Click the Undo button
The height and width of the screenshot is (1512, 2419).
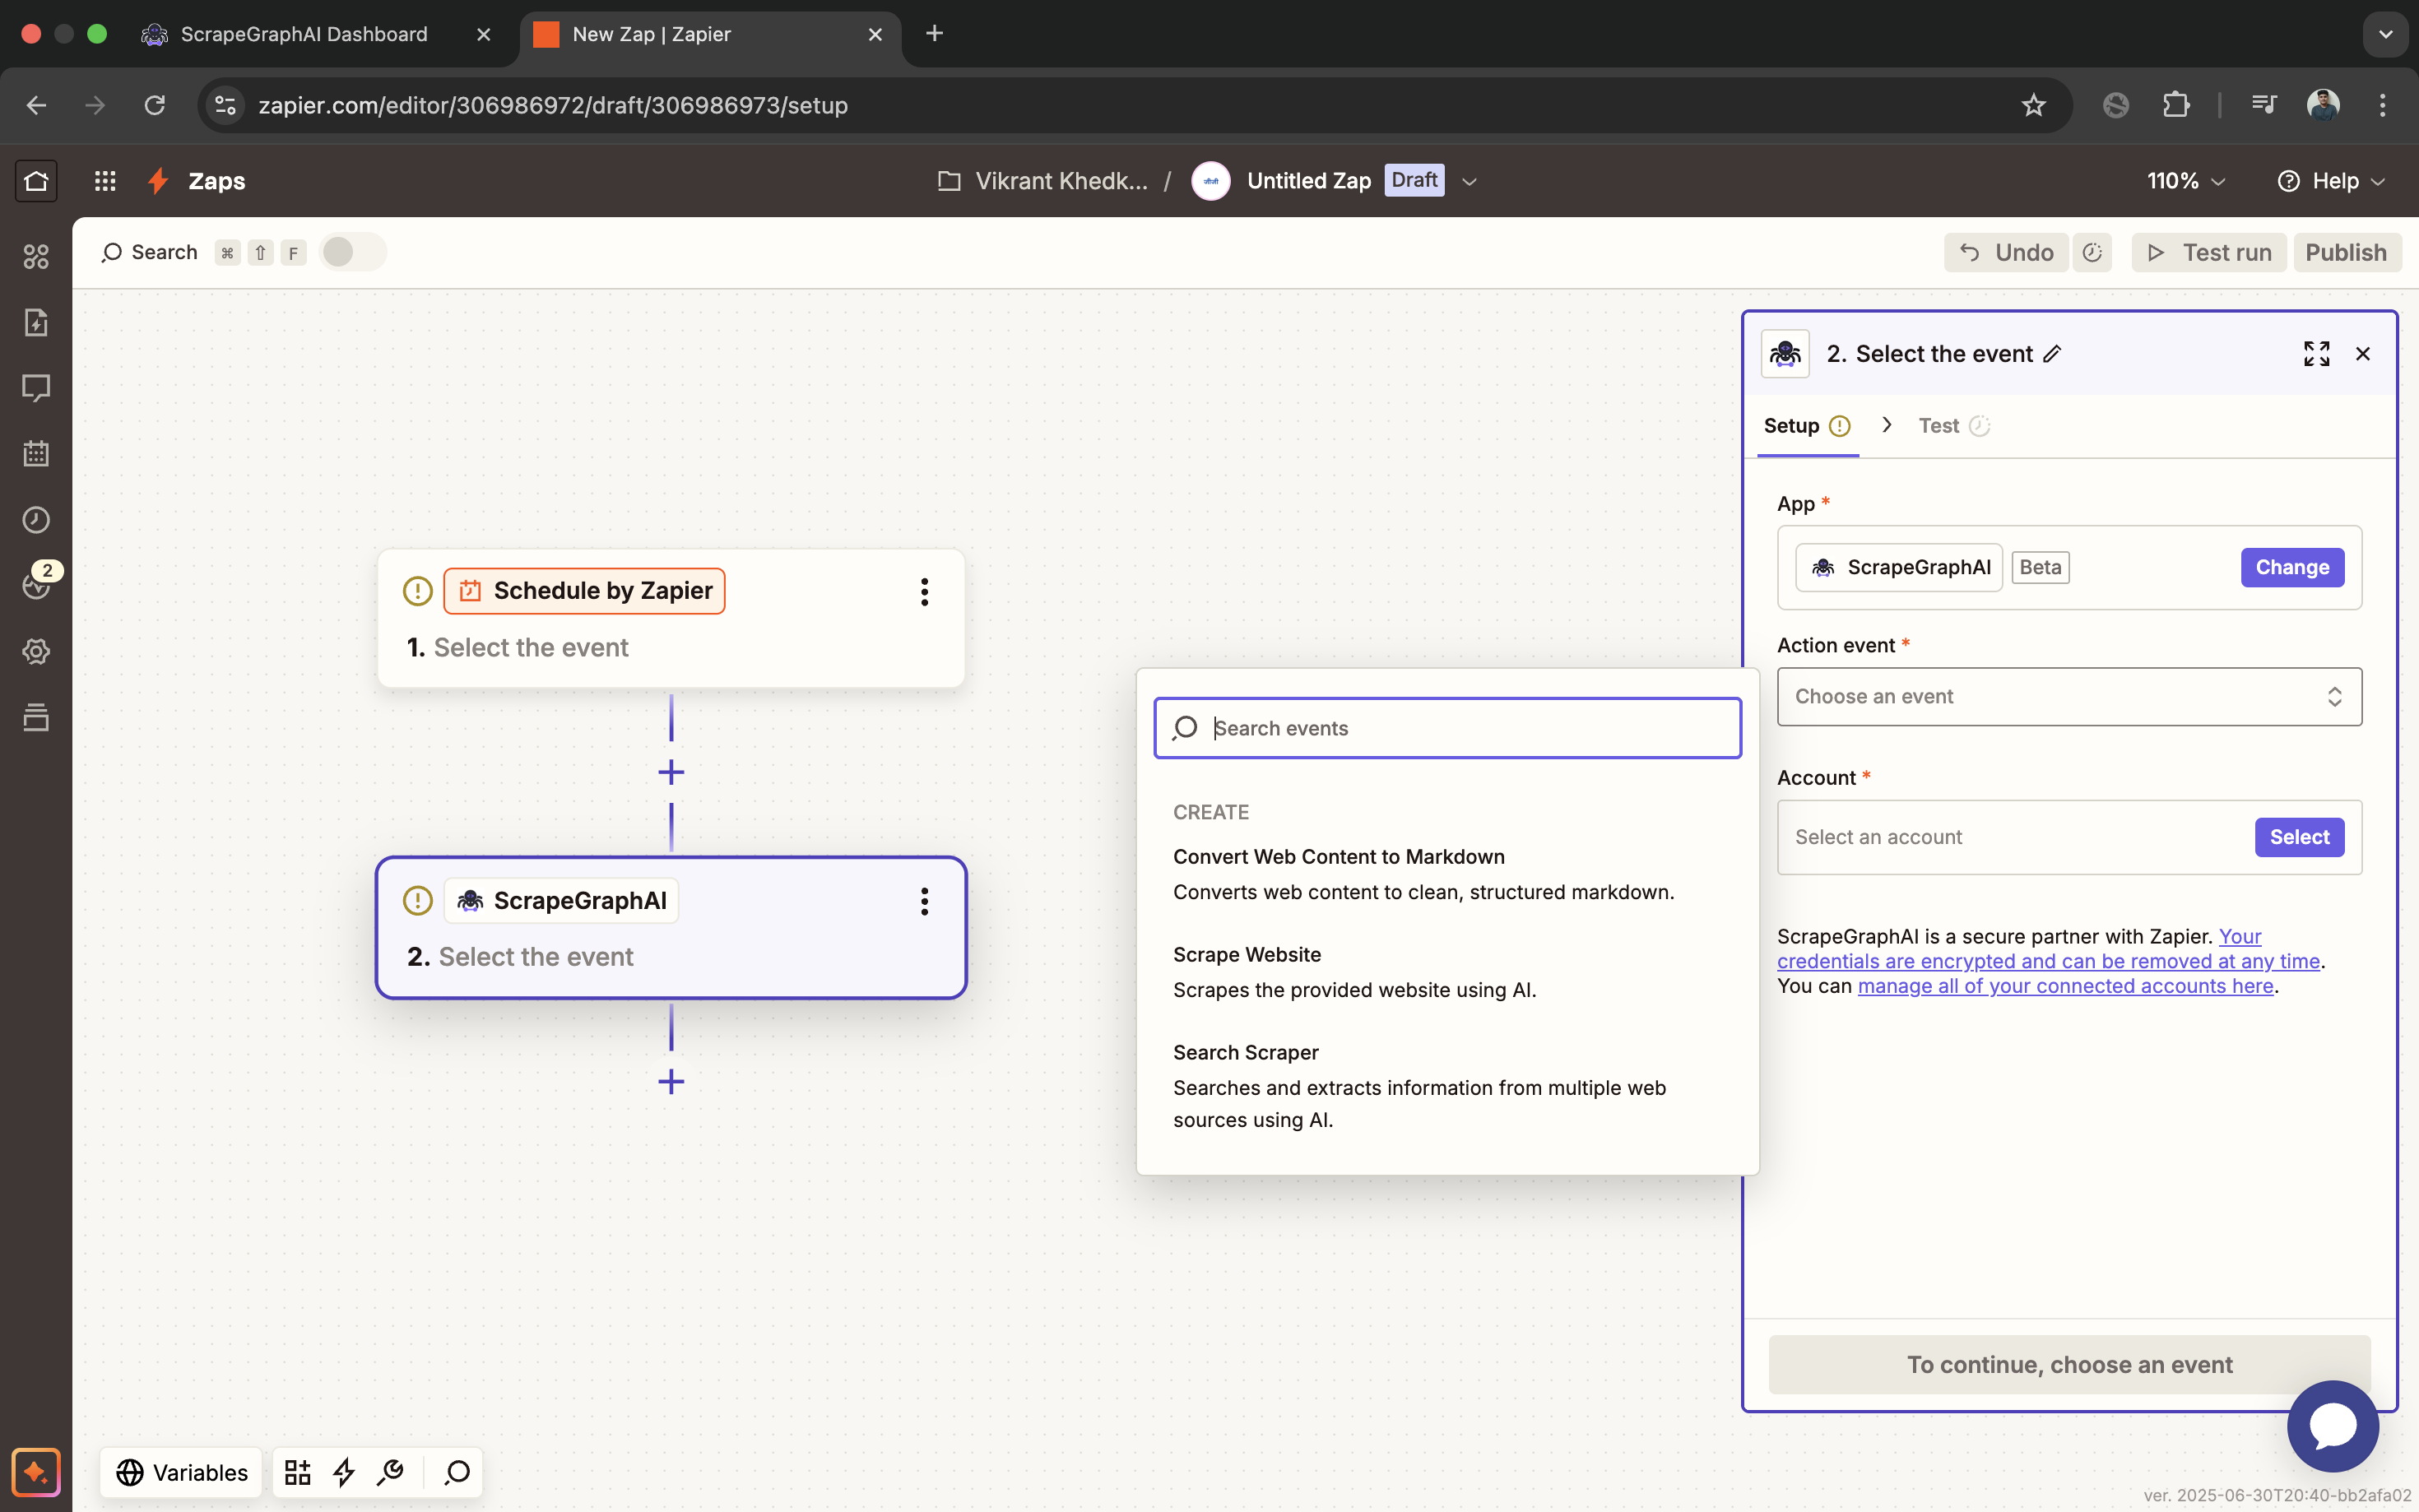point(2006,253)
